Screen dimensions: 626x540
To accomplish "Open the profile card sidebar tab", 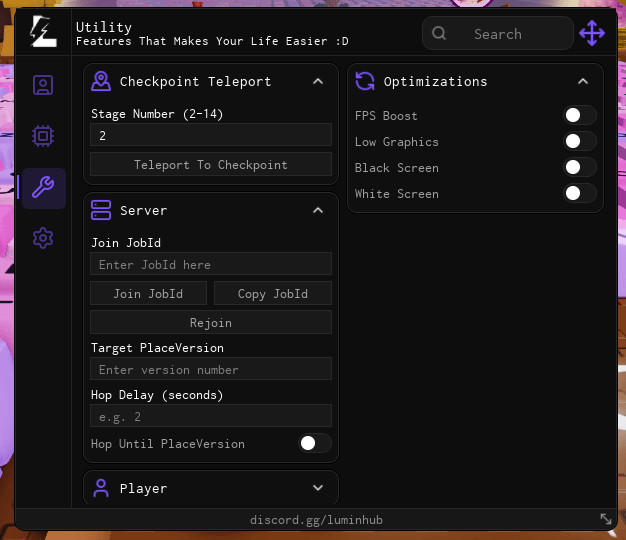I will pyautogui.click(x=43, y=85).
